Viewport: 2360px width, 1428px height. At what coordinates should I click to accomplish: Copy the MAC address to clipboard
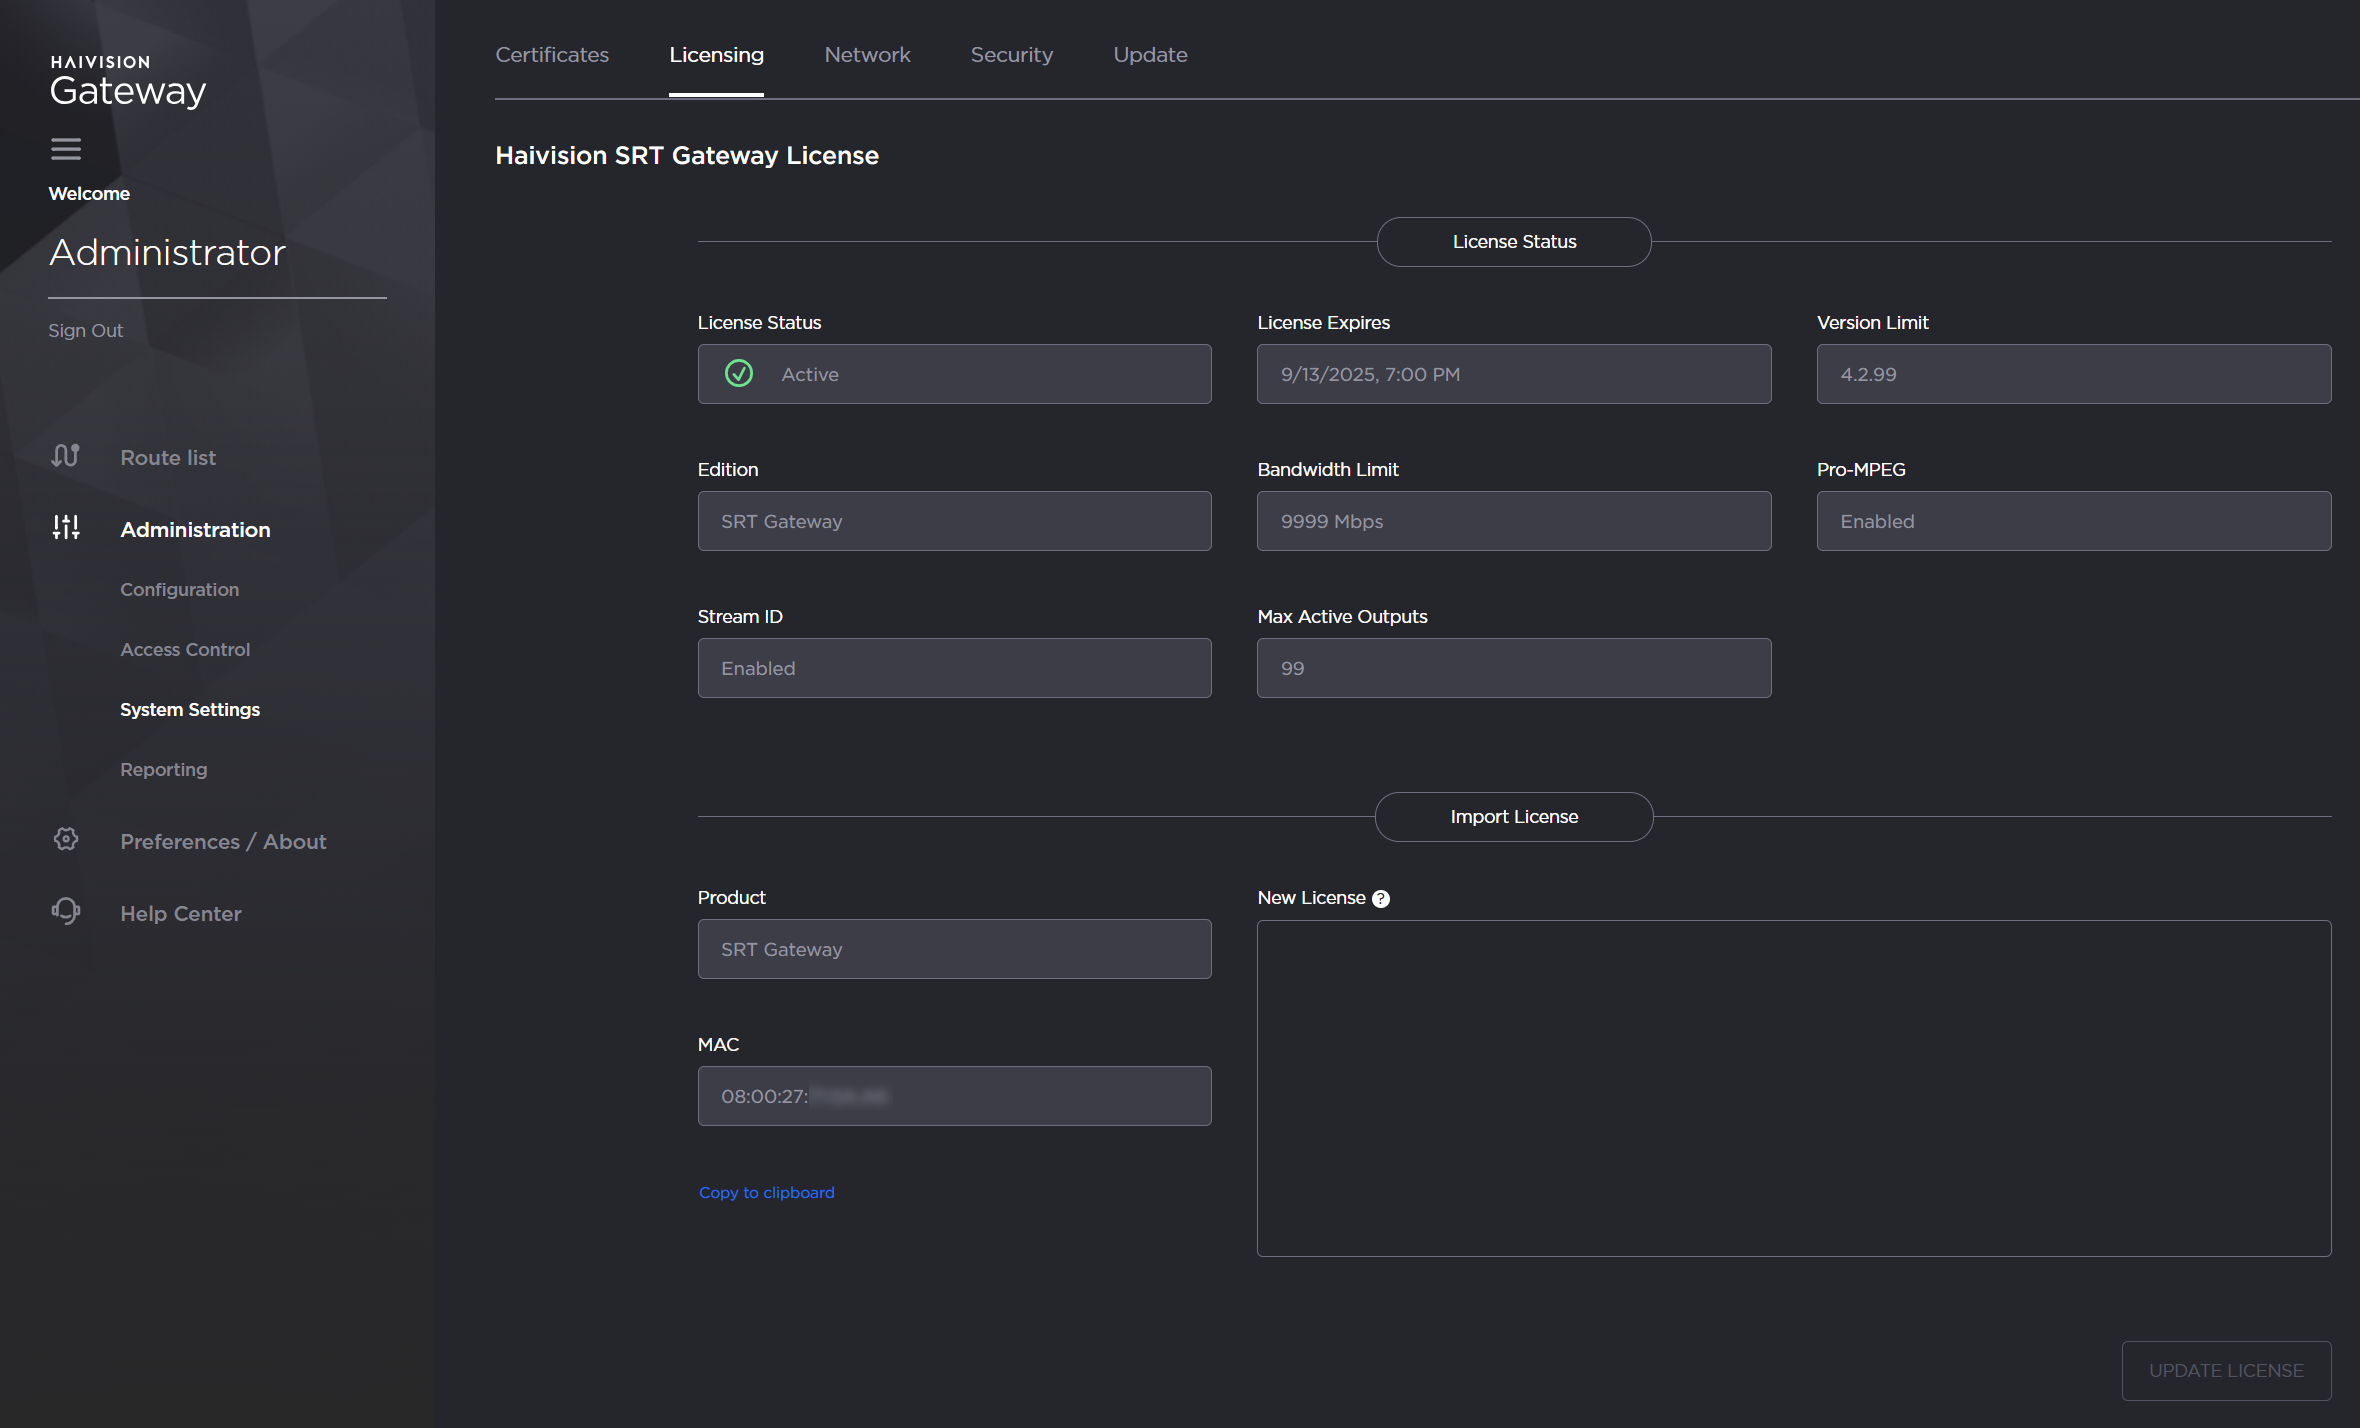[766, 1191]
